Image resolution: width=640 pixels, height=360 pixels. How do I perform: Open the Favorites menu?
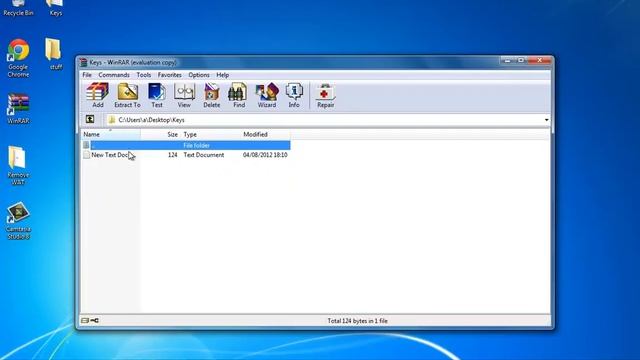tap(169, 75)
